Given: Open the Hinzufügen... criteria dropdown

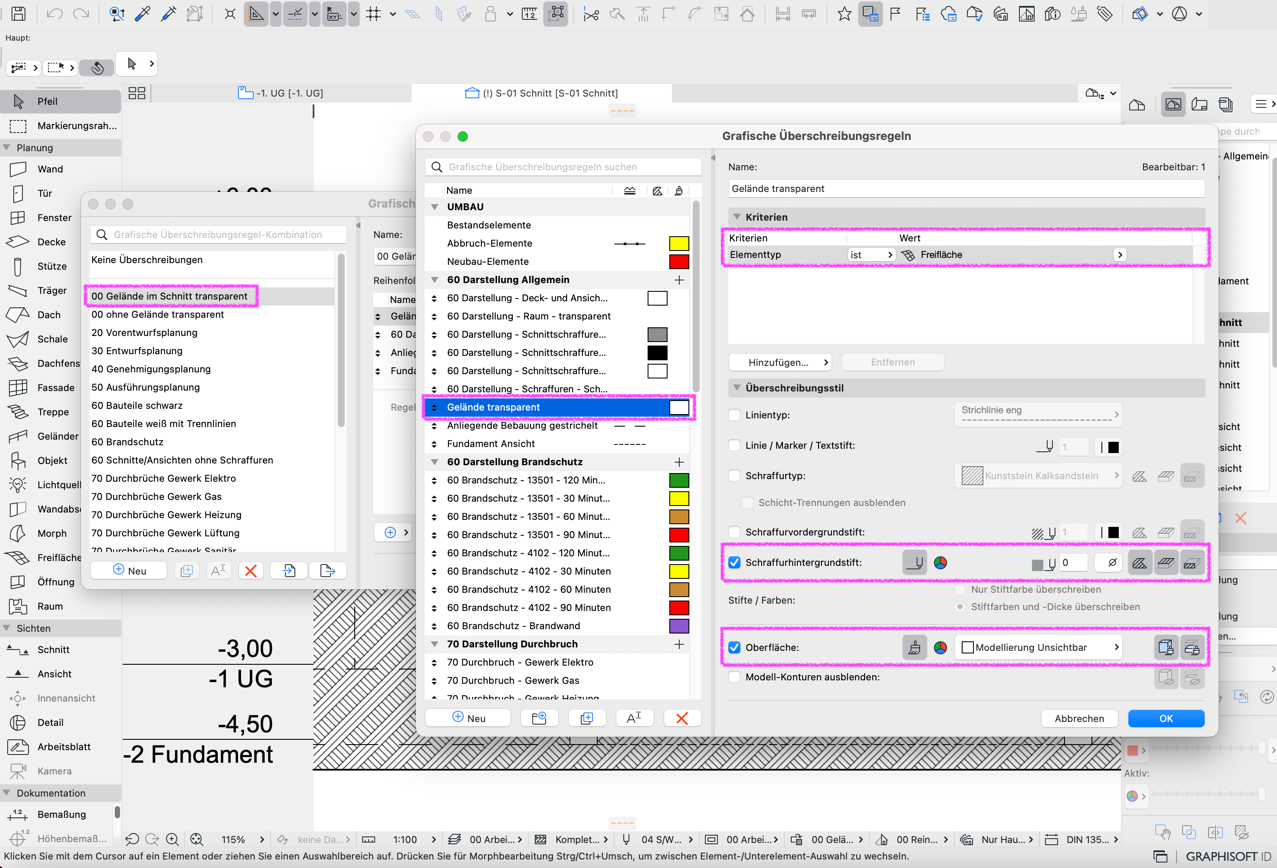Looking at the screenshot, I should (x=781, y=362).
